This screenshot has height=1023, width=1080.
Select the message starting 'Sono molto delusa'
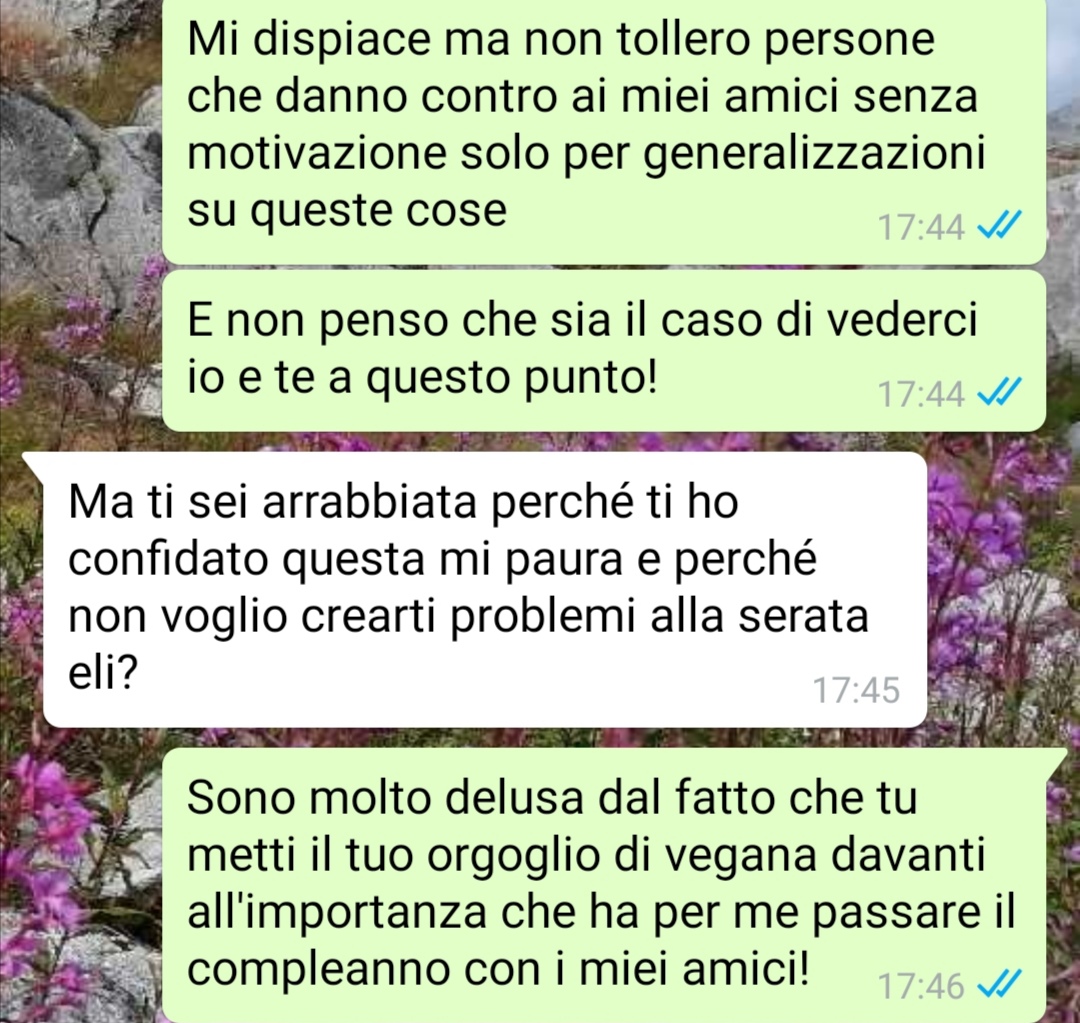[603, 885]
